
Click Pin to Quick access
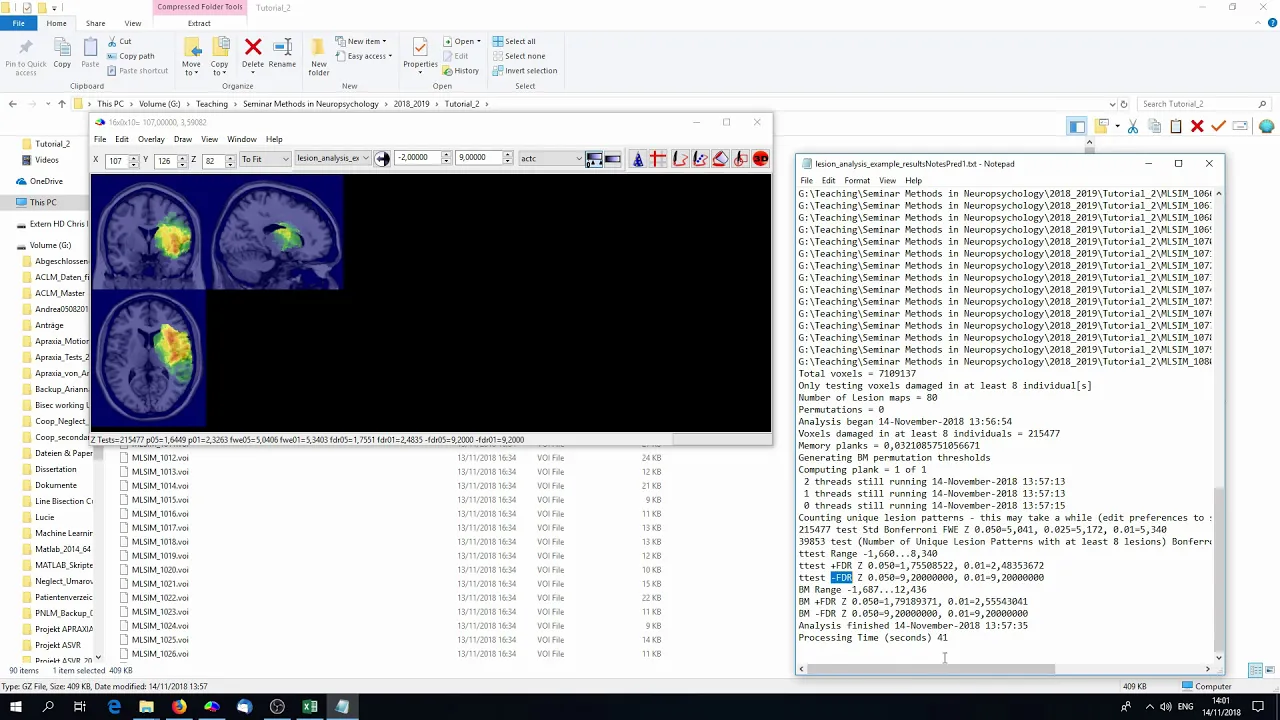coord(25,56)
